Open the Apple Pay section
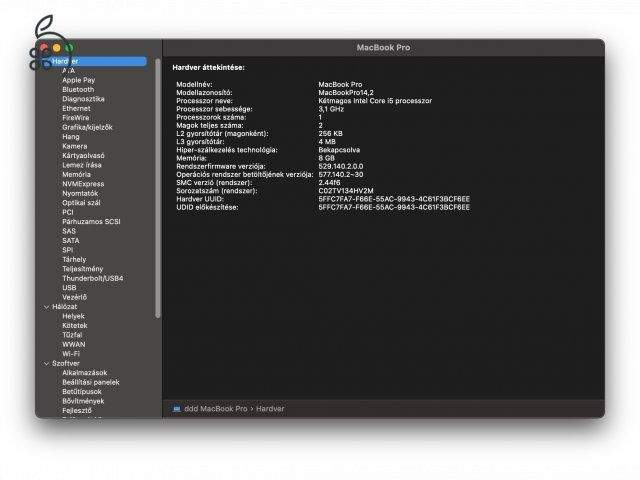This screenshot has width=640, height=480. (x=78, y=80)
